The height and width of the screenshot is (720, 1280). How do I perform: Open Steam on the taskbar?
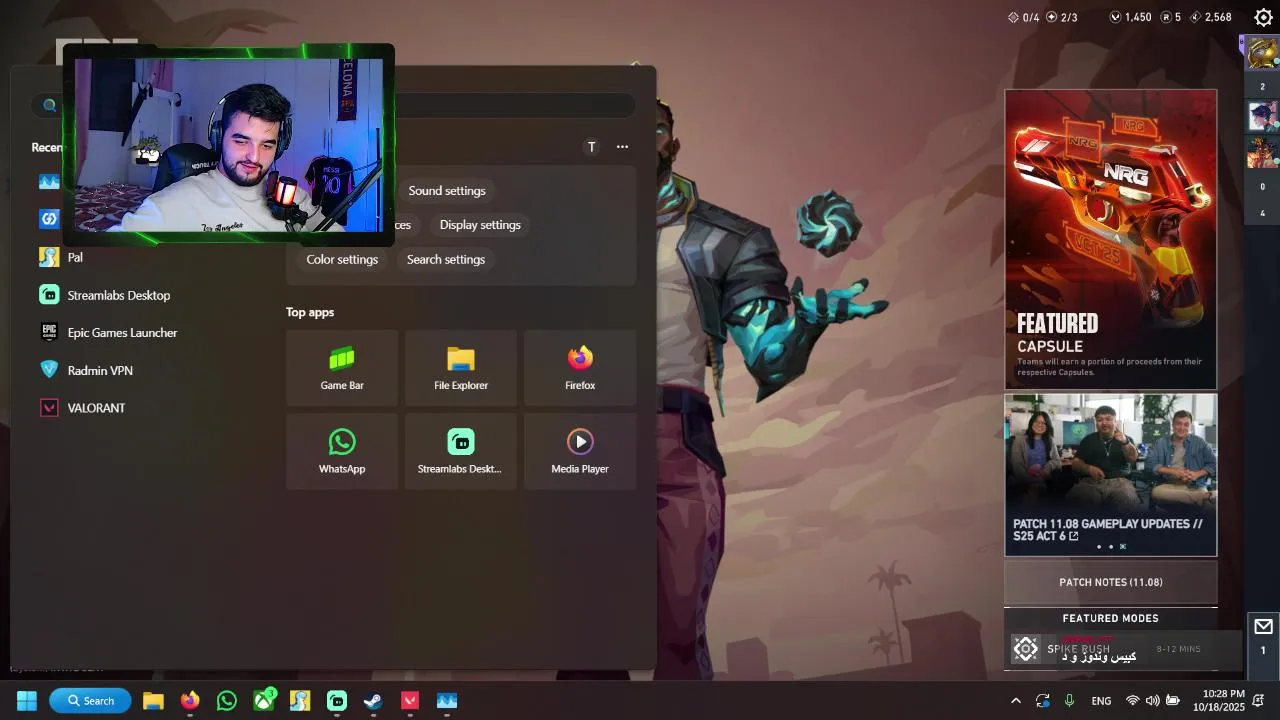373,701
